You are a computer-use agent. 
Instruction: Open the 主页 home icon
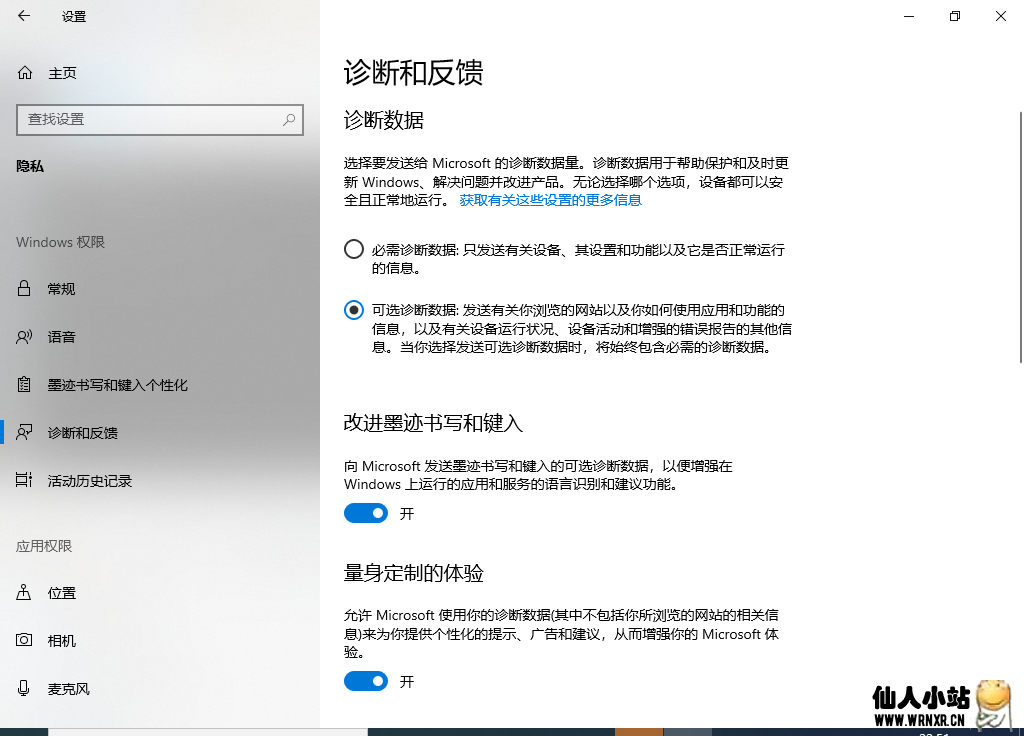point(25,72)
